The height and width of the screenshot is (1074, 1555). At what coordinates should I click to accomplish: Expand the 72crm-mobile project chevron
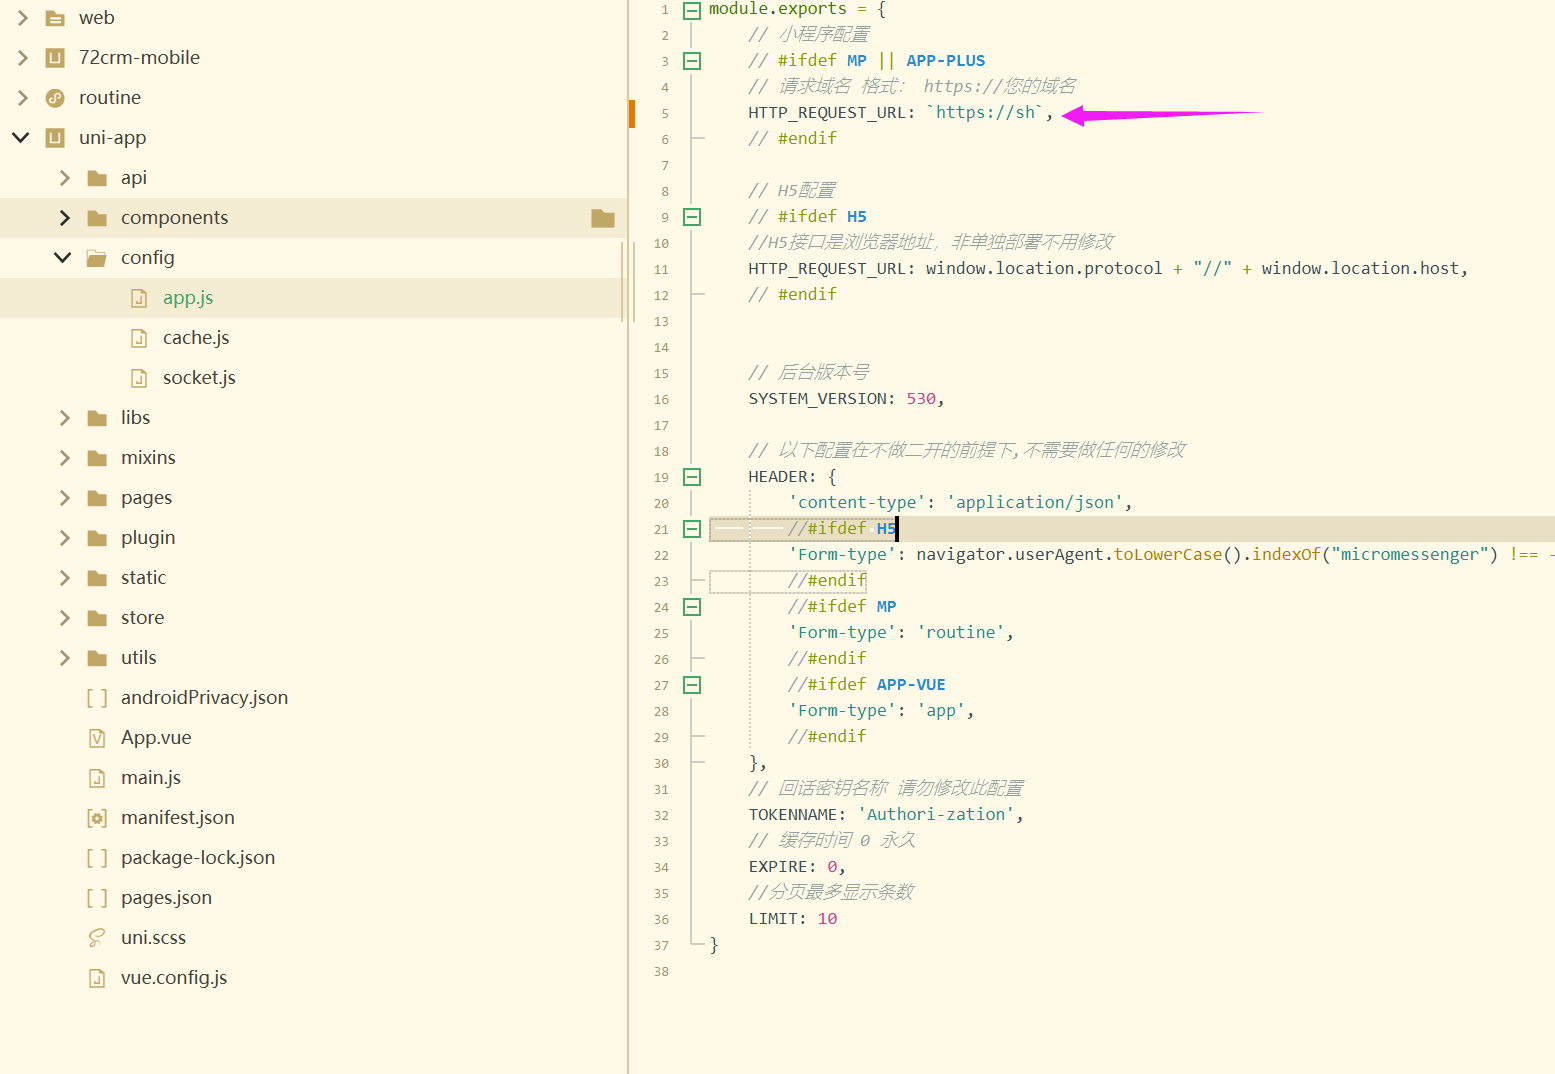(x=22, y=58)
